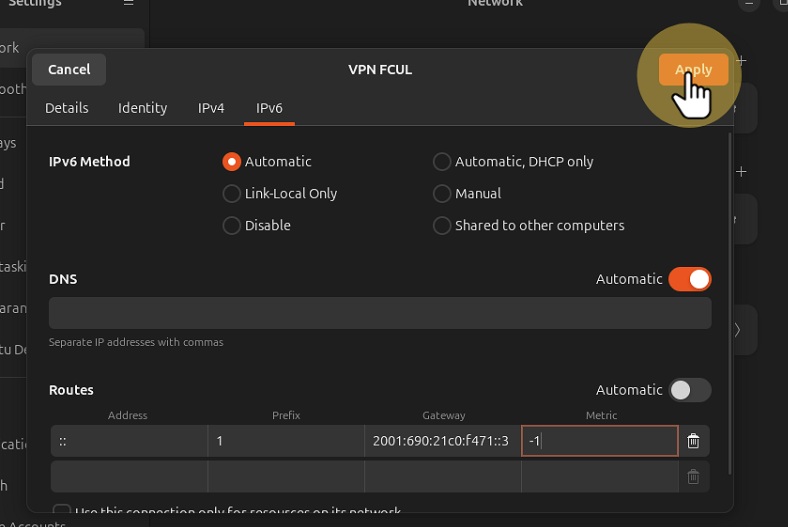Viewport: 788px width, 532px height.
Task: Switch to the IPv4 tab
Action: tap(211, 108)
